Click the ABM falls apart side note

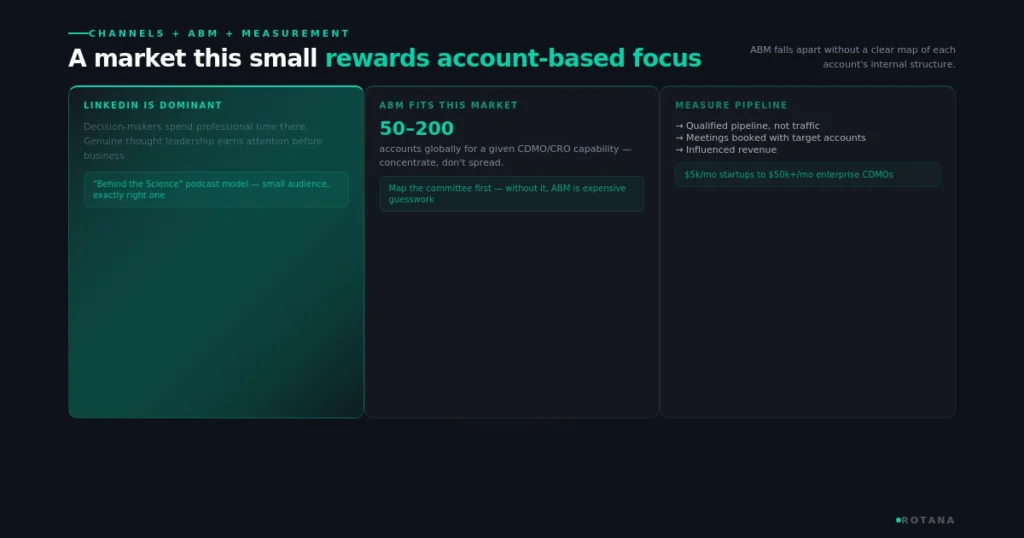(852, 57)
